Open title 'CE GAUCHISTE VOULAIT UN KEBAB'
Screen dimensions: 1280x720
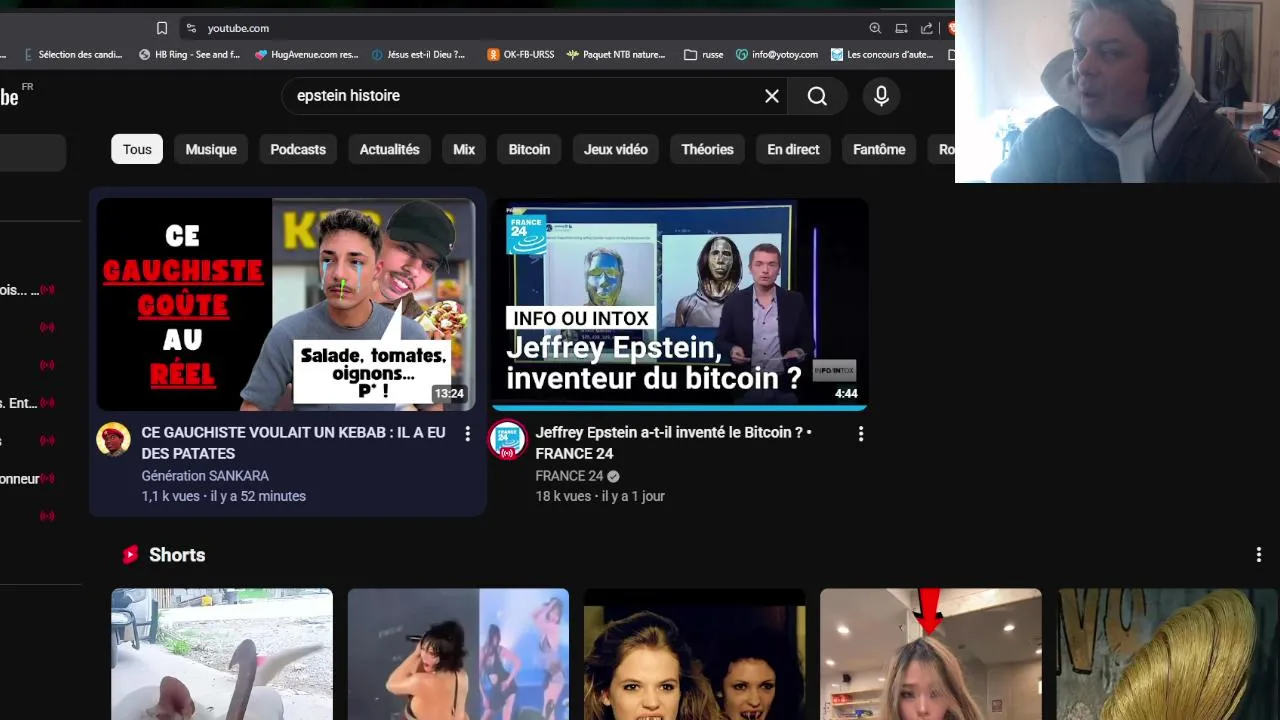[293, 443]
